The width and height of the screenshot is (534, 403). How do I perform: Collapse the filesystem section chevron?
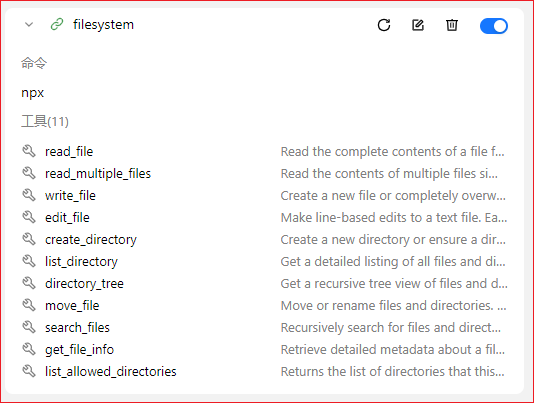pyautogui.click(x=29, y=25)
